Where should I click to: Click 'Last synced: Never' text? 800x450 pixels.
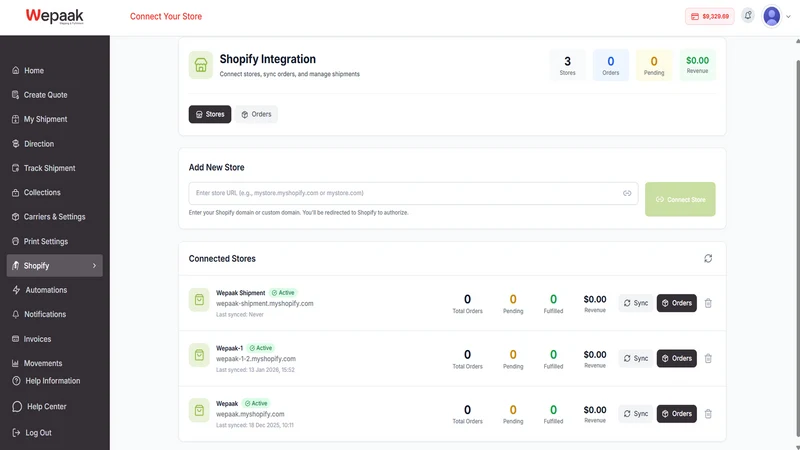point(240,314)
